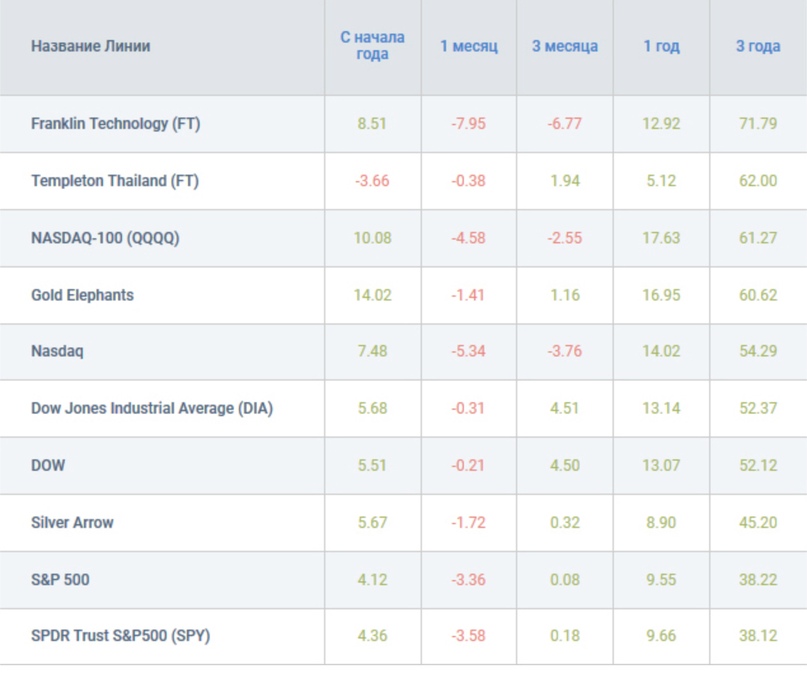Click Nasdaq row 1-year value 14.02

click(x=661, y=351)
